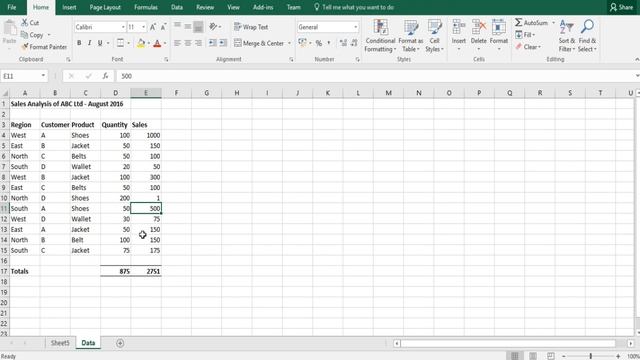Image resolution: width=640 pixels, height=360 pixels.
Task: Increase font size with the large A
Action: (x=153, y=27)
